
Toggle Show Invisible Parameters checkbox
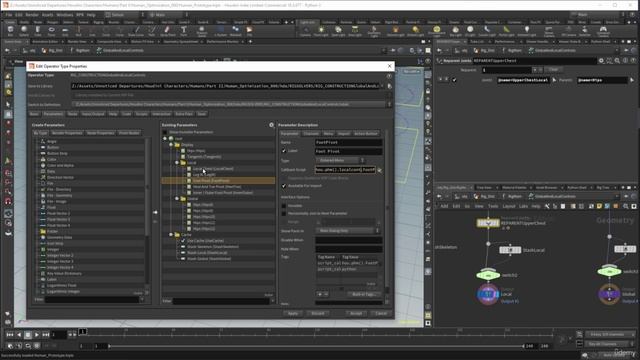(165, 132)
